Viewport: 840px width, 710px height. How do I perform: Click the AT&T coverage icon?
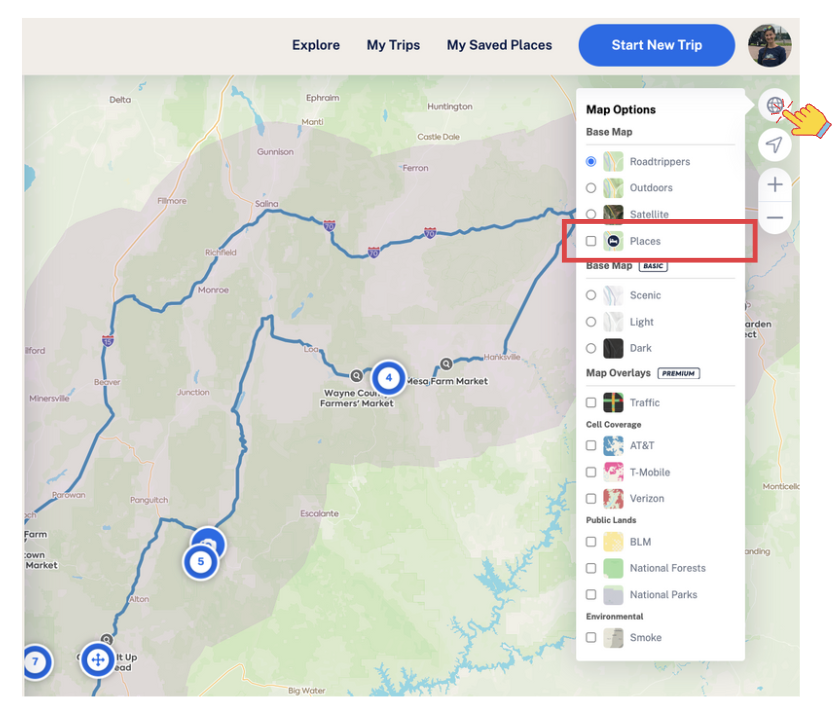(613, 445)
